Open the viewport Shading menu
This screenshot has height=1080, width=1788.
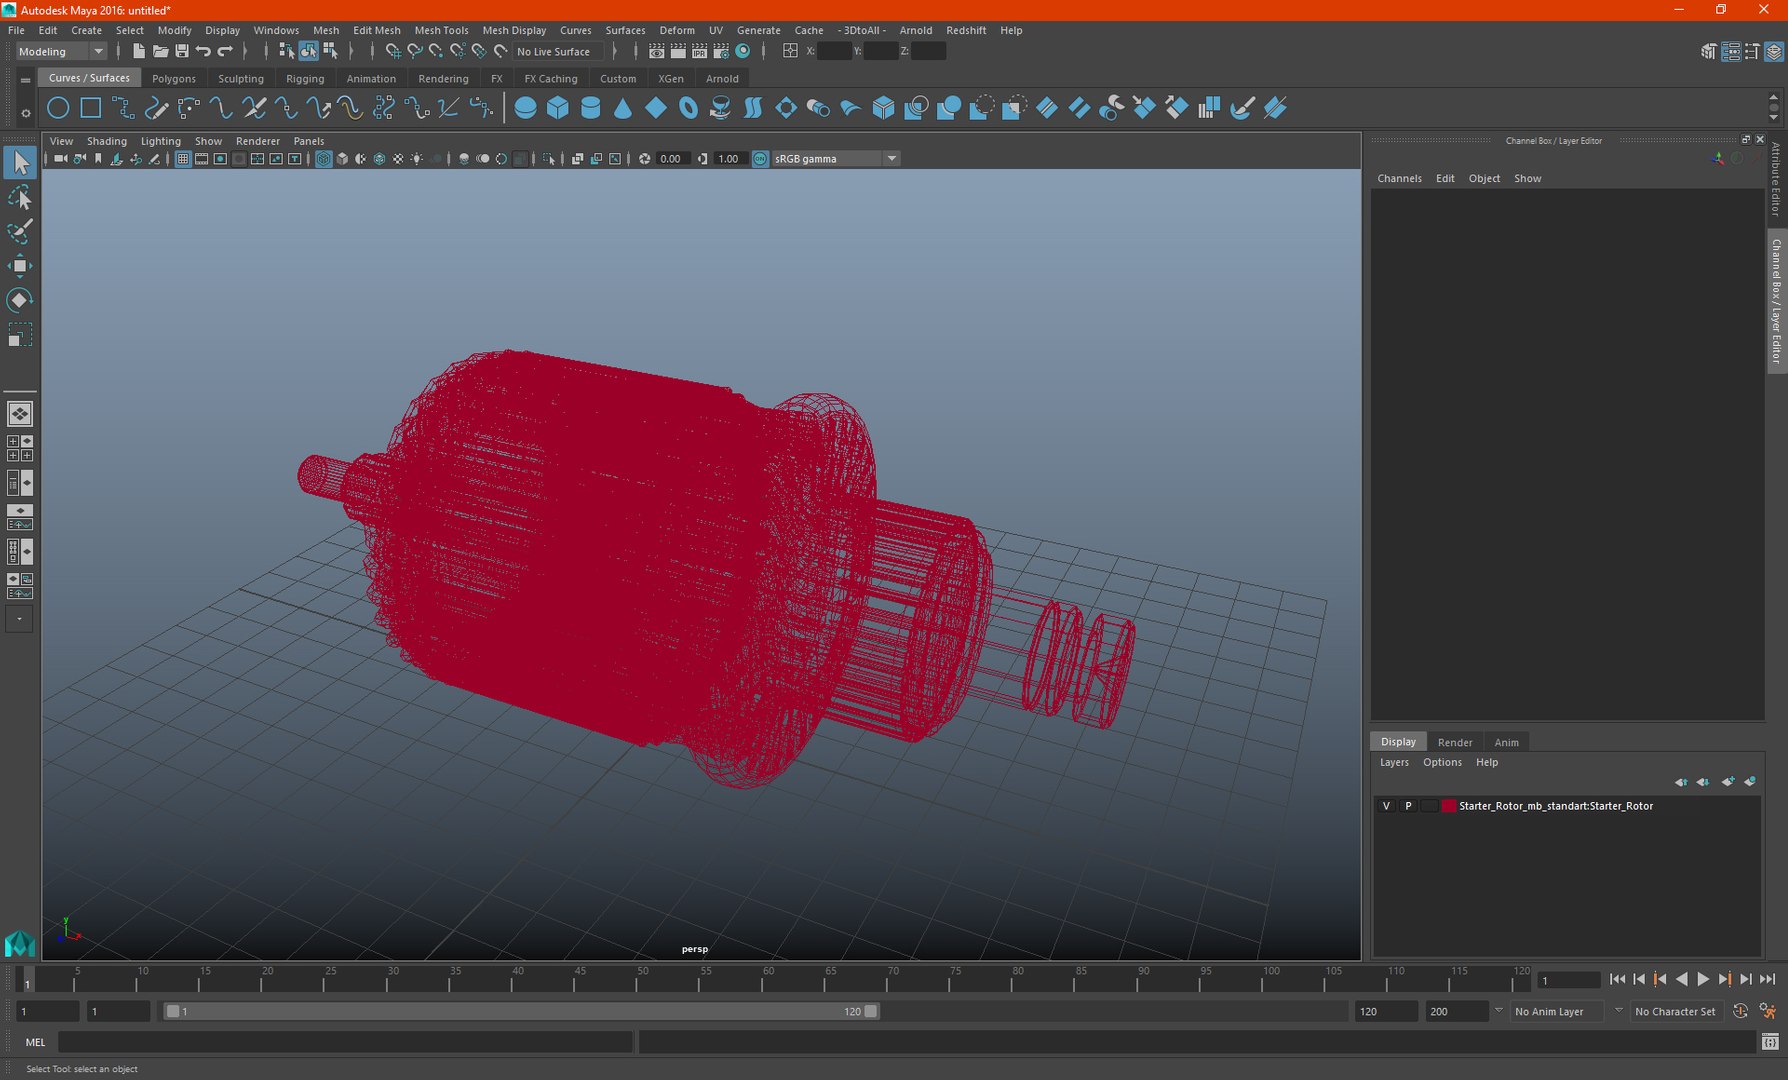[x=107, y=141]
